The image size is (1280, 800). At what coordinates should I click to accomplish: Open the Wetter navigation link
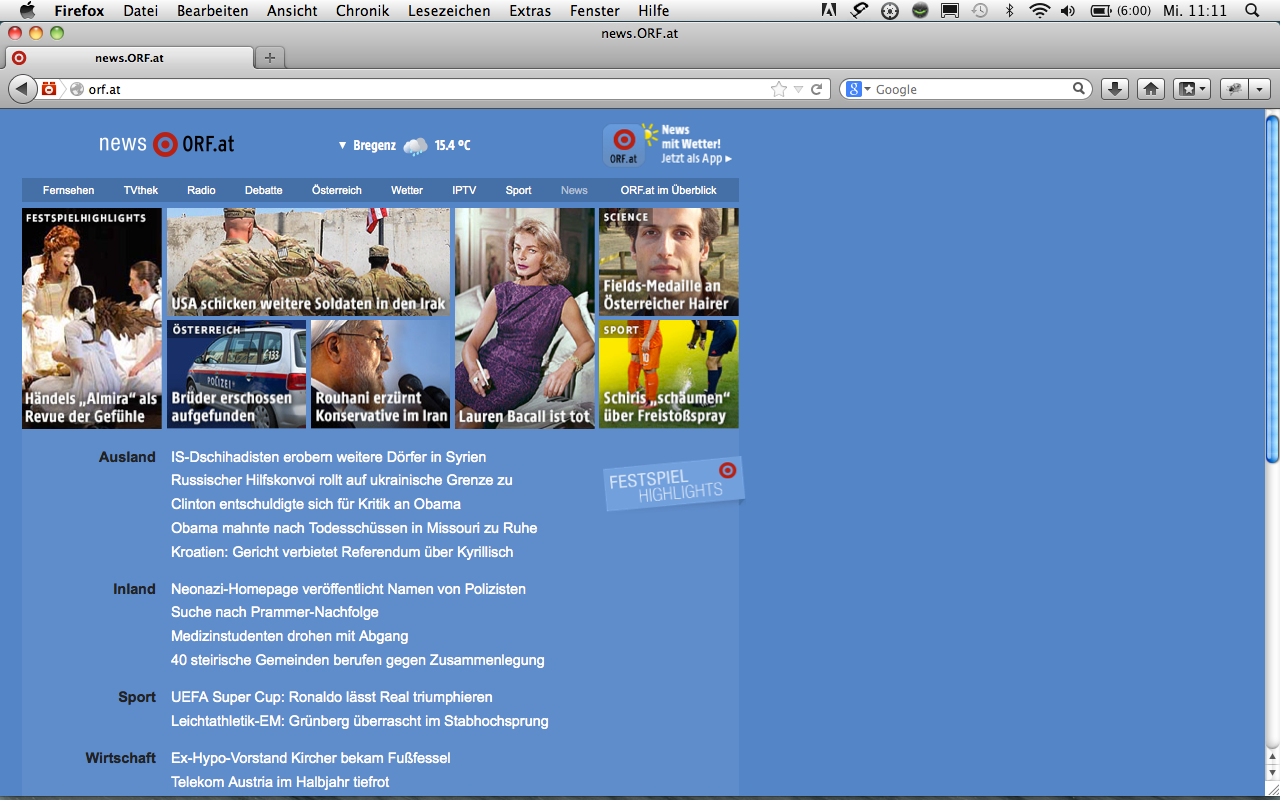[x=407, y=190]
